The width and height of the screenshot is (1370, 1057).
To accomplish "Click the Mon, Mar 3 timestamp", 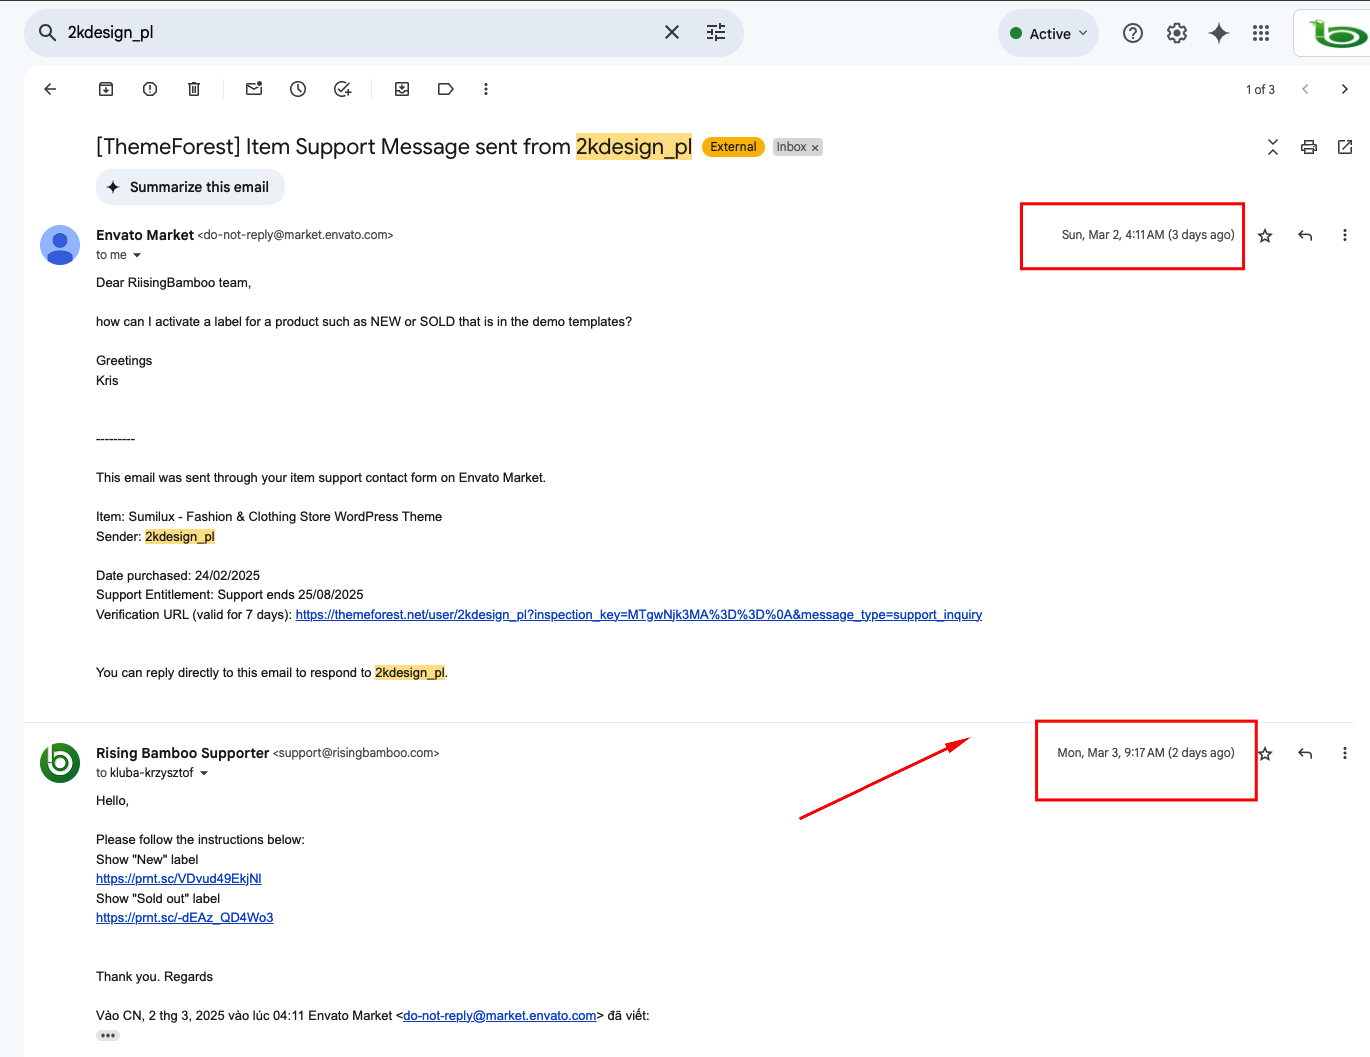I will point(1146,753).
